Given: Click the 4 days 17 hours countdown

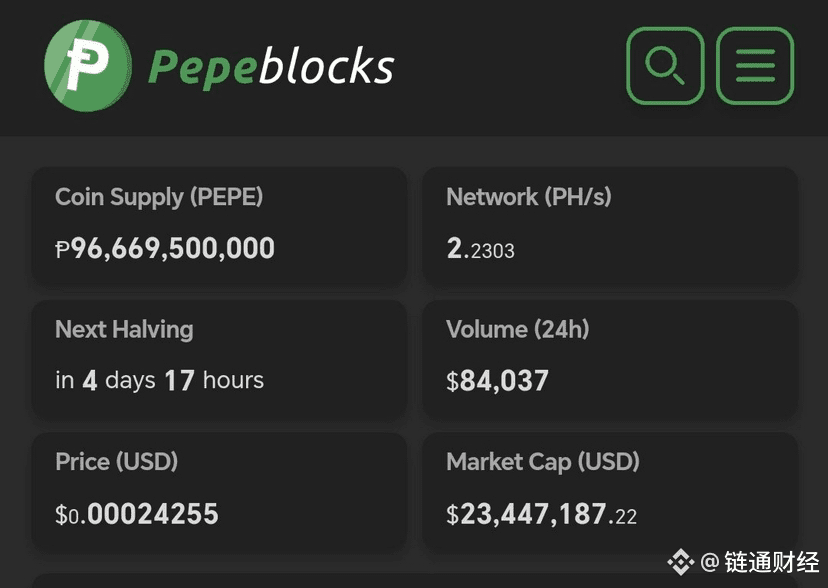Looking at the screenshot, I should point(160,381).
